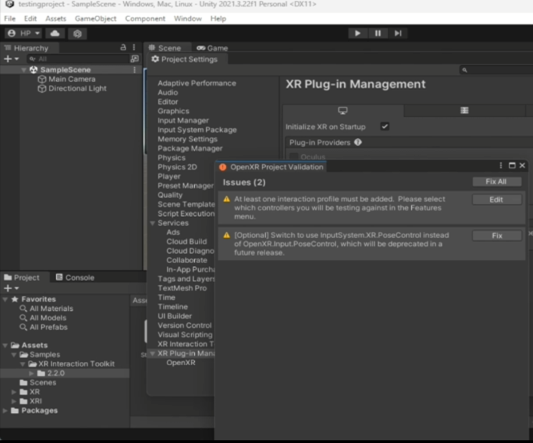Screen dimensions: 533x443
Task: Collapse the Services settings group arrow
Action: tap(153, 223)
